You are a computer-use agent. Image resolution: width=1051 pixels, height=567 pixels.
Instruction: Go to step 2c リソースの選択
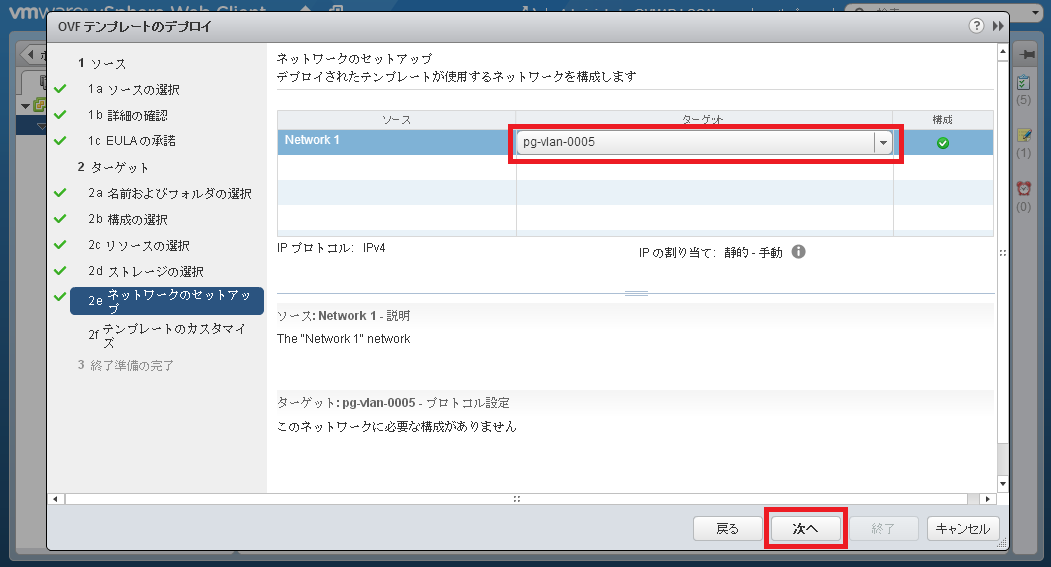click(139, 245)
